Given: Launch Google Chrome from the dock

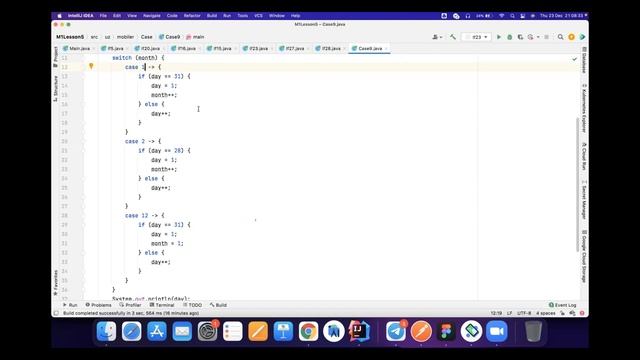Looking at the screenshot, I should pos(308,331).
